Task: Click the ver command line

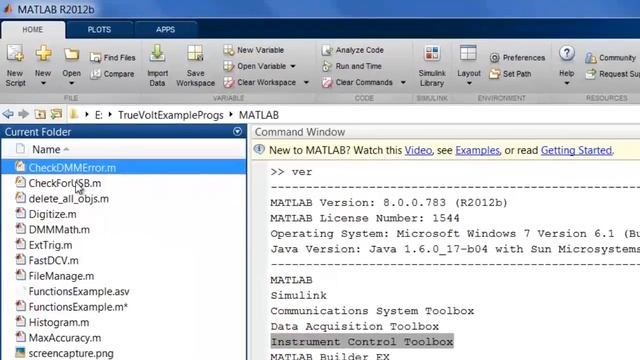Action: [x=291, y=172]
